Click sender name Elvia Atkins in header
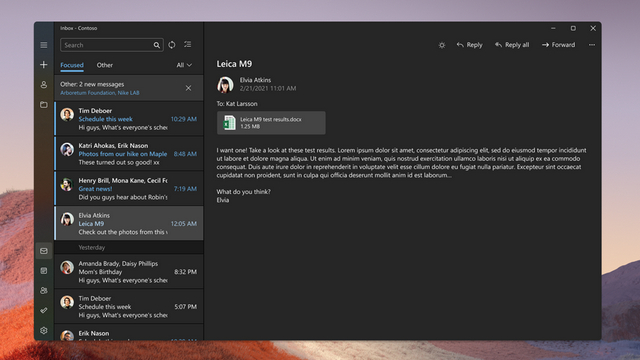Image resolution: width=640 pixels, height=360 pixels. (255, 80)
